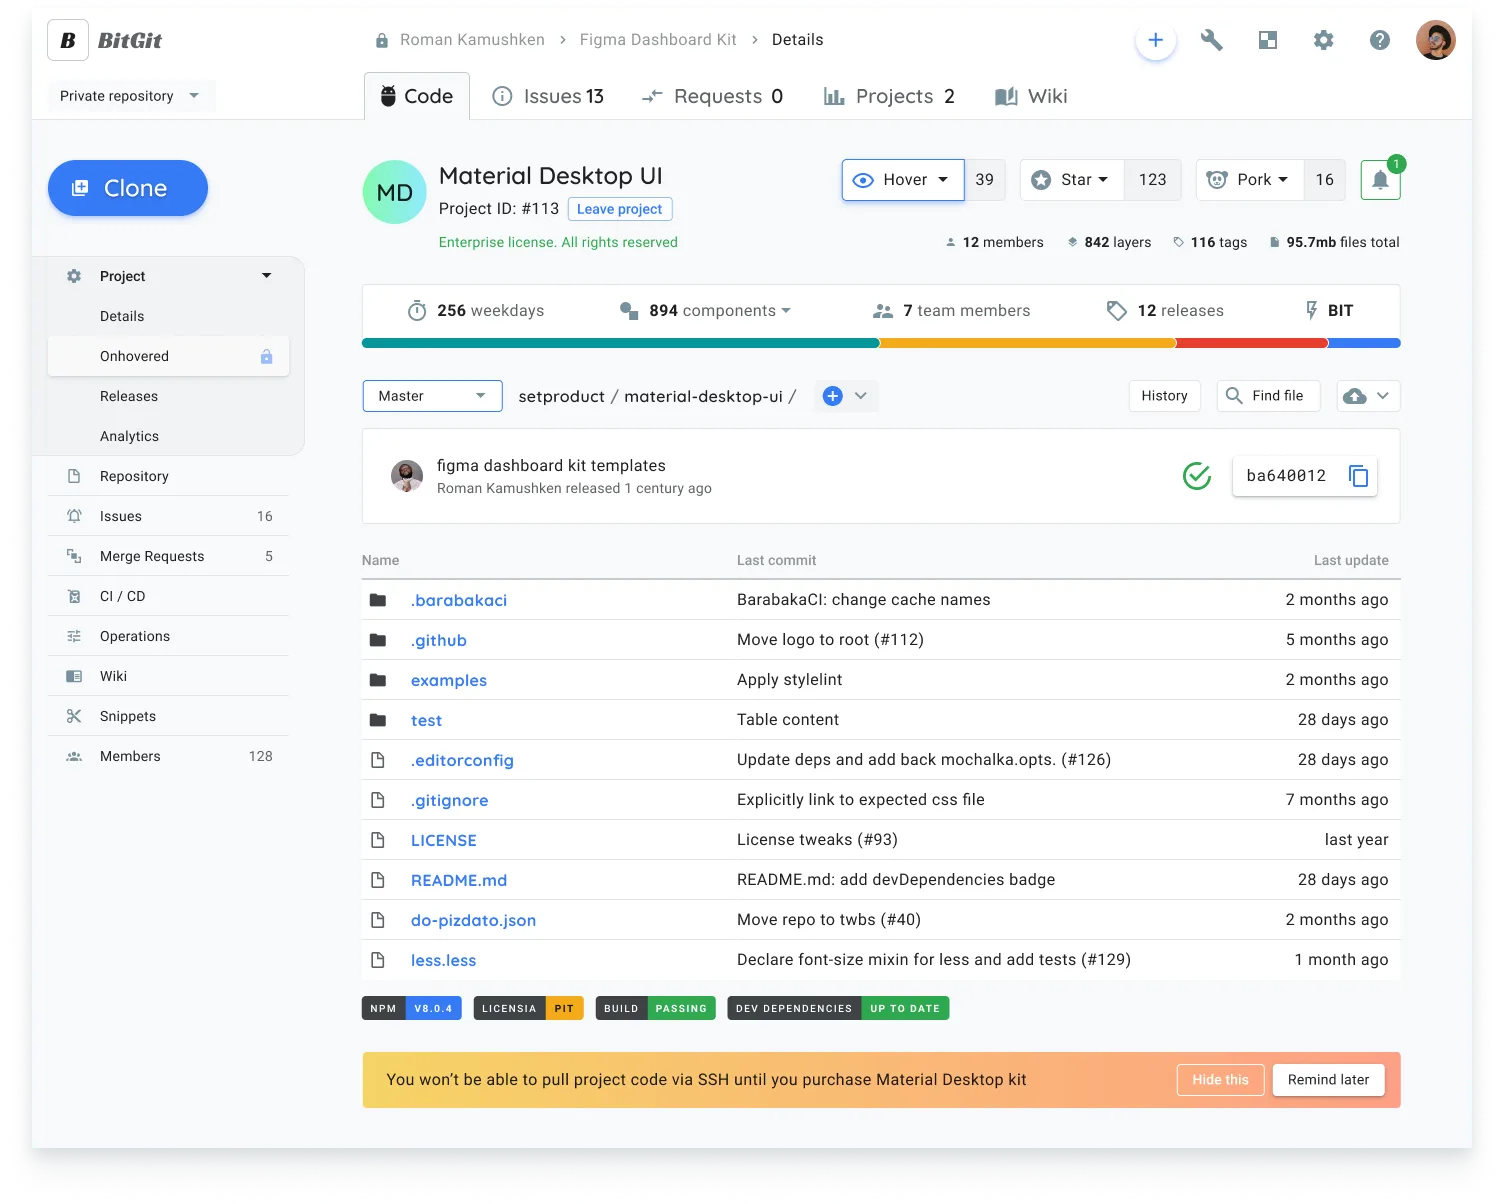Viewport: 1504px width, 1204px height.
Task: Click the Leave project button
Action: [619, 209]
